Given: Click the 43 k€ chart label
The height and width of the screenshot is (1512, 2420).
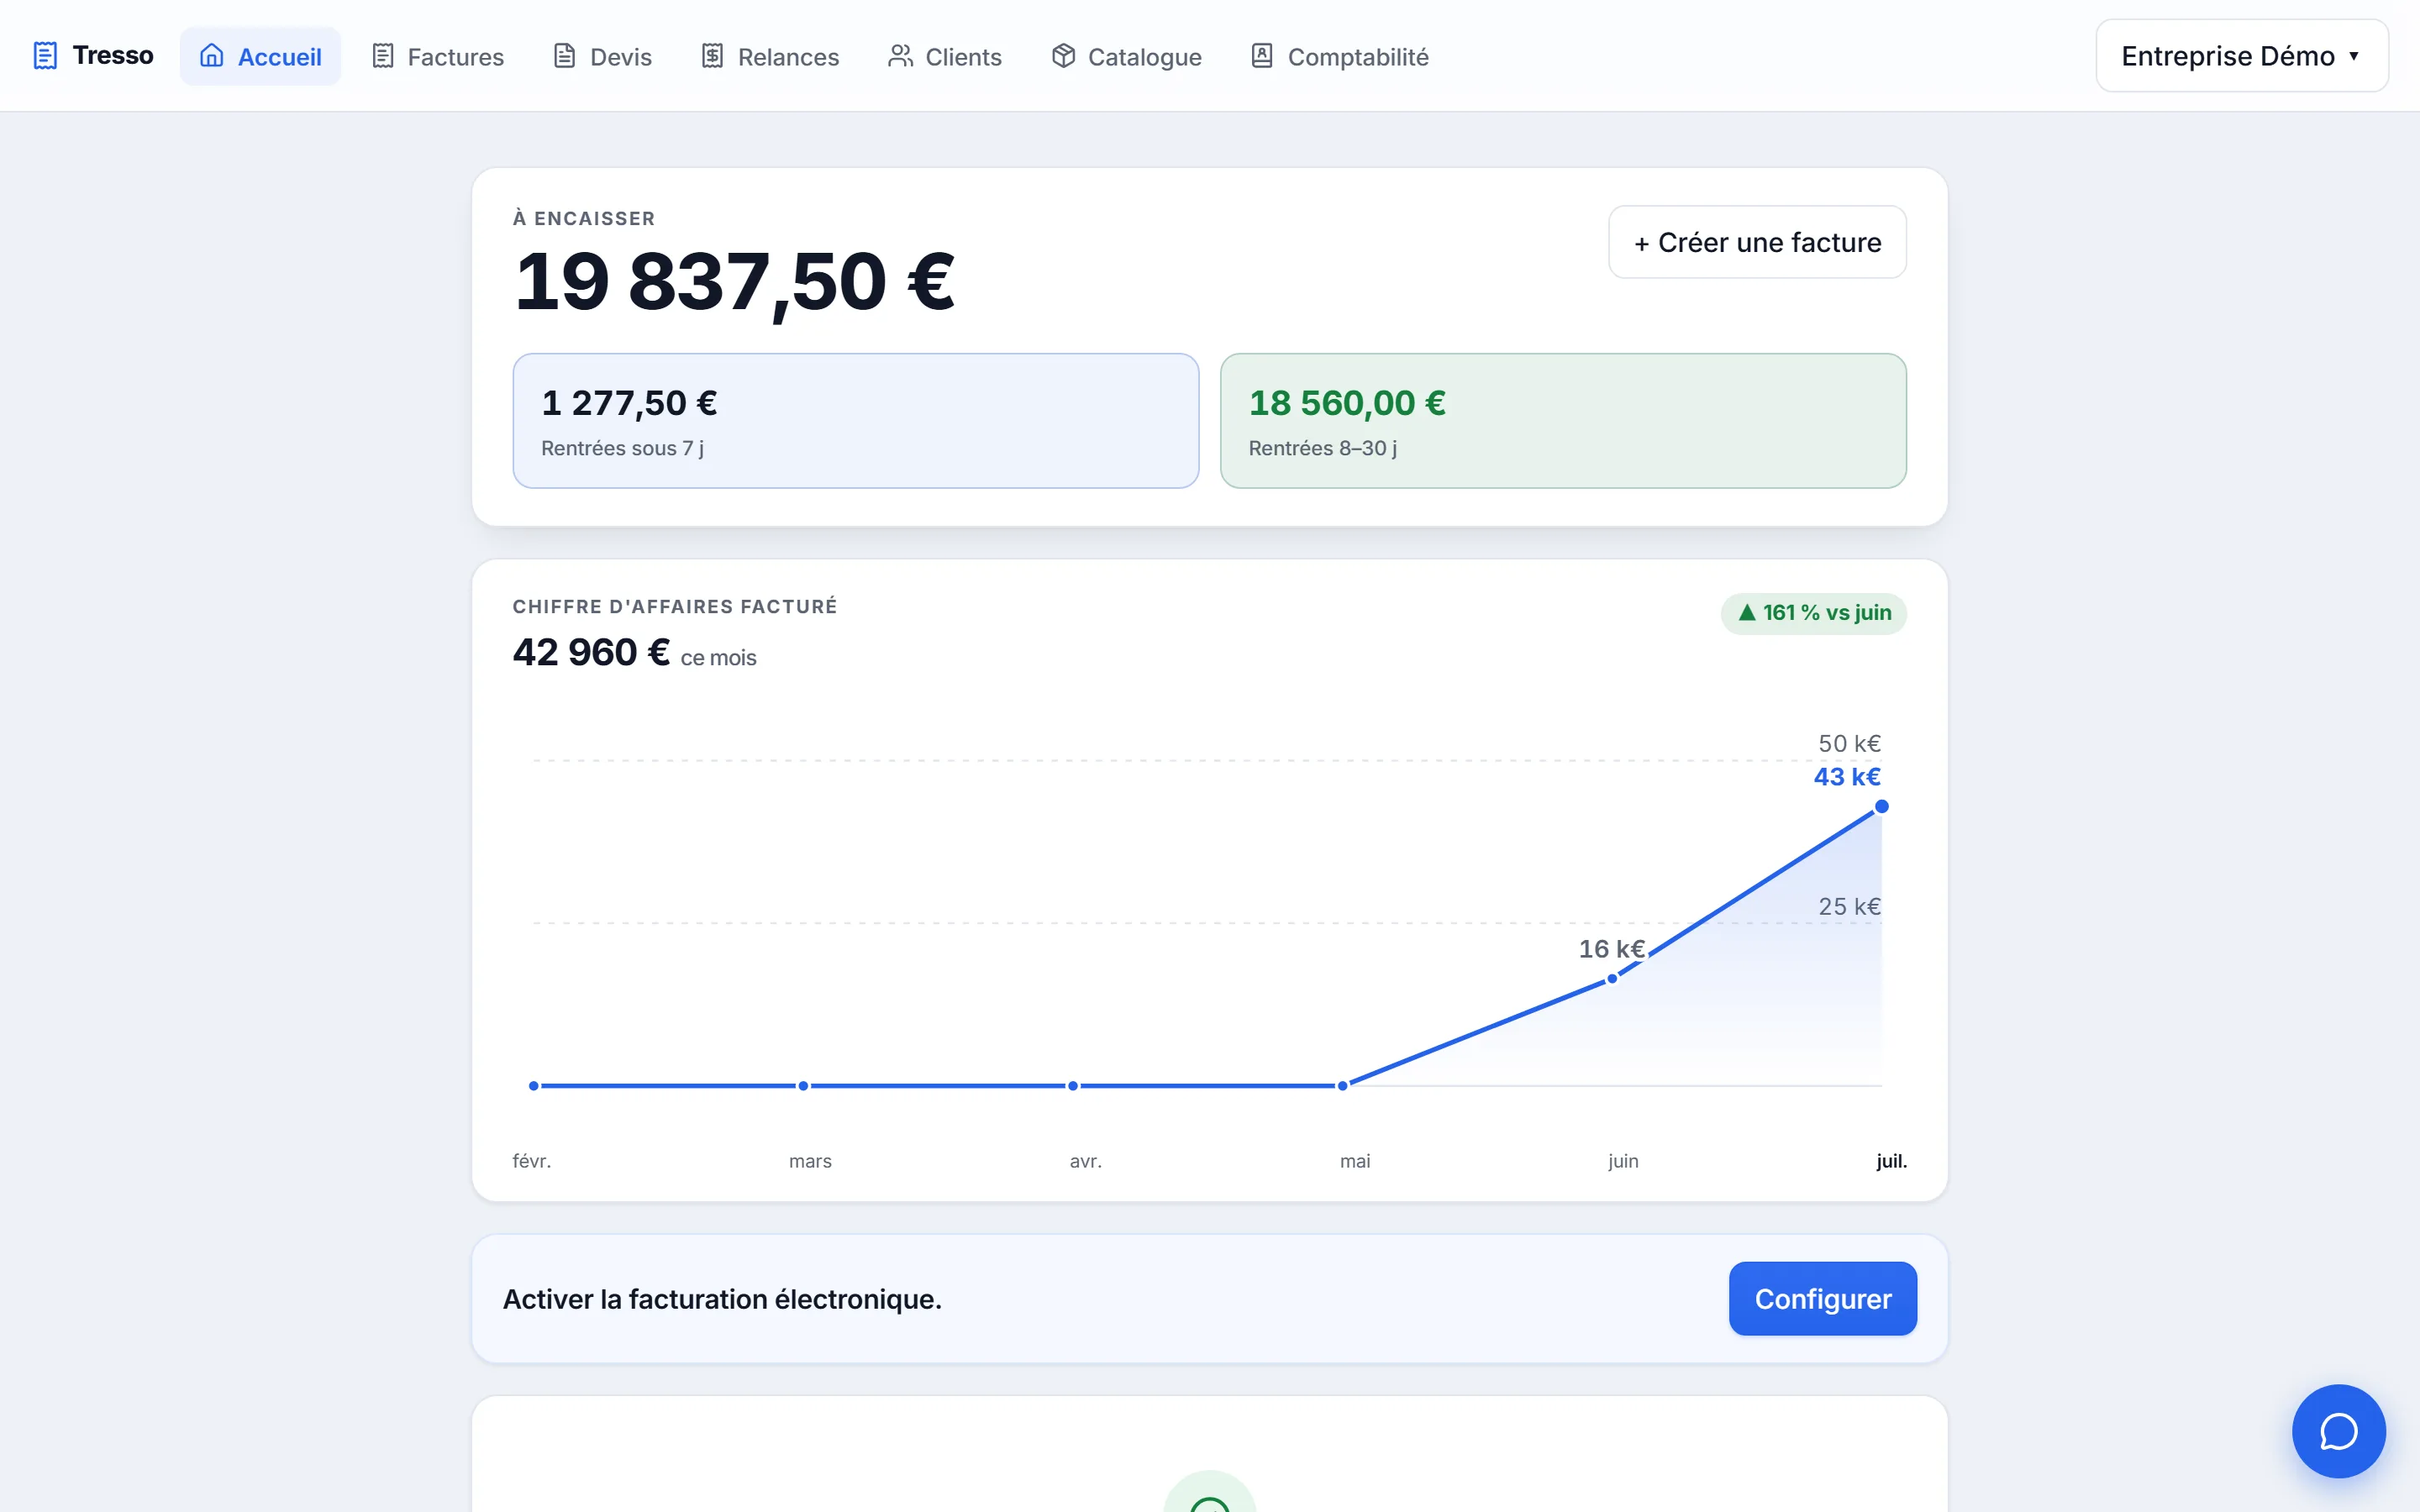Looking at the screenshot, I should (1847, 776).
